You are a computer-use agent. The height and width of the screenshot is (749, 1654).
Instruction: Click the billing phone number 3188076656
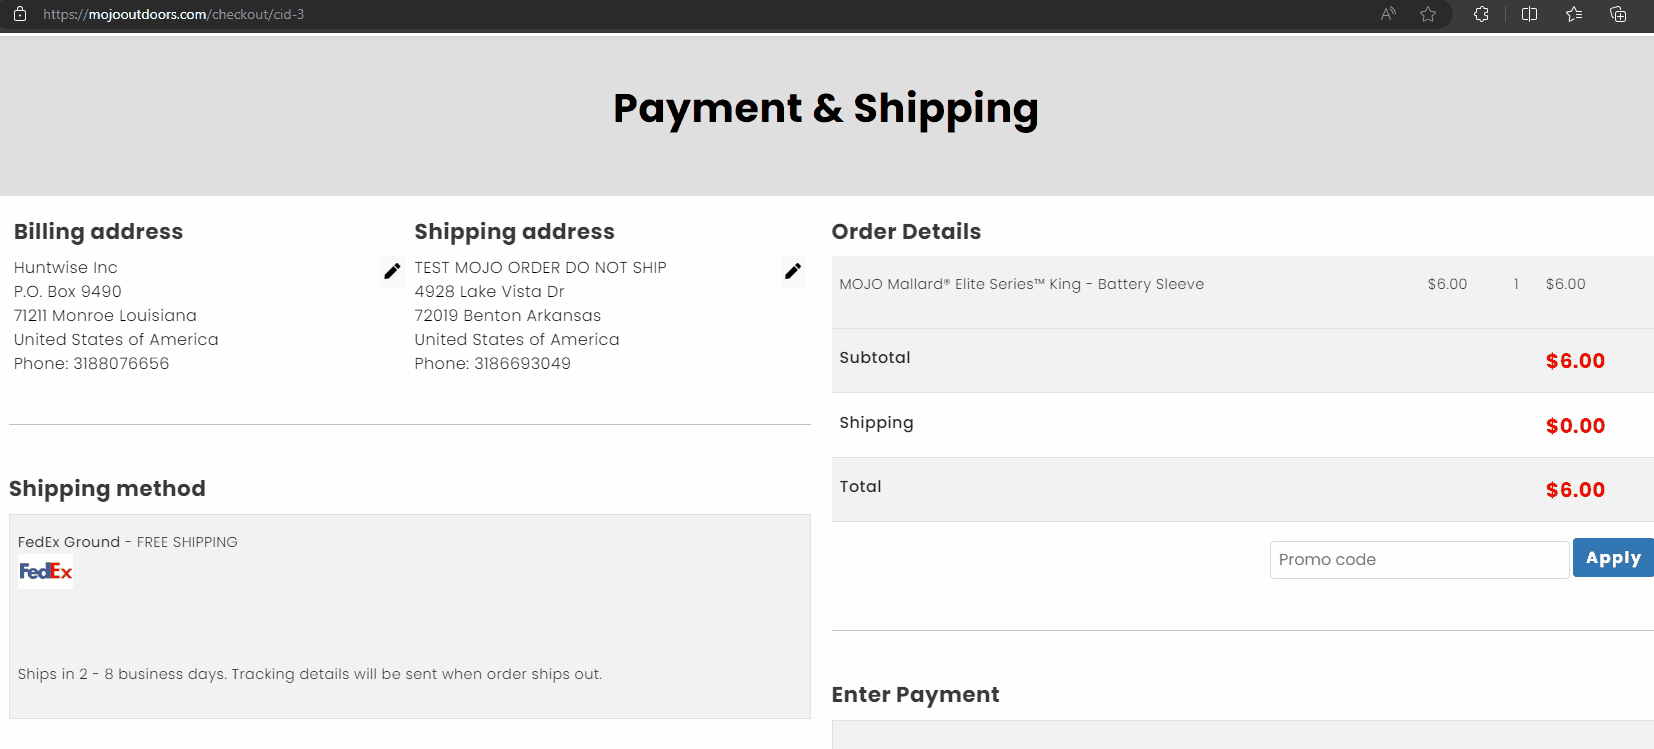coord(121,364)
